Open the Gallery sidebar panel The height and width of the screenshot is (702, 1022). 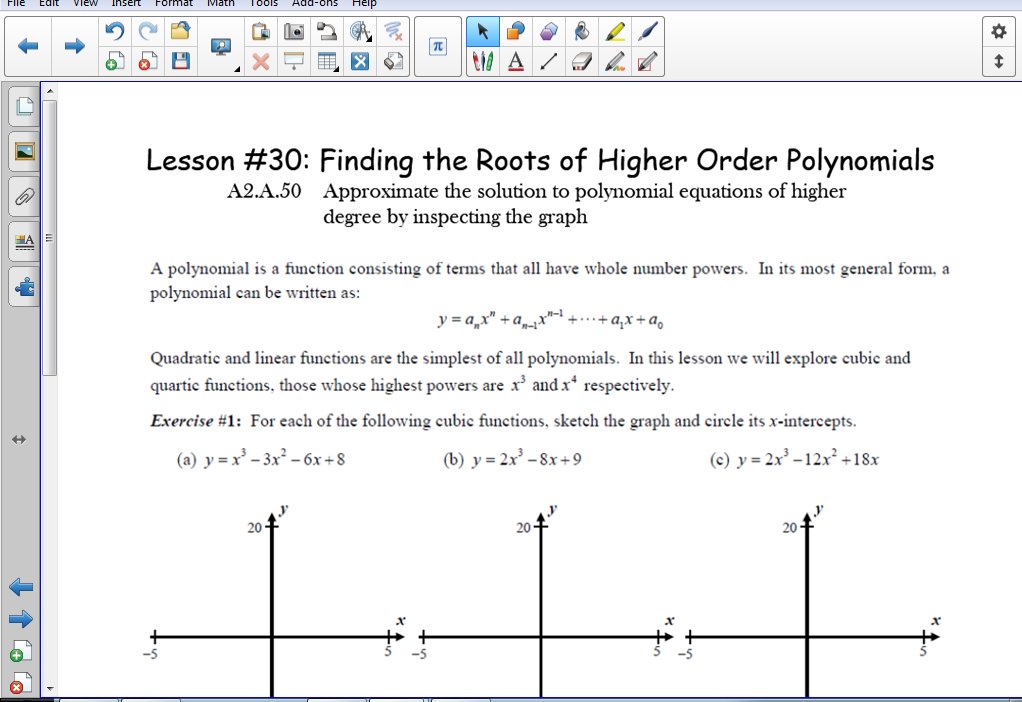21,152
